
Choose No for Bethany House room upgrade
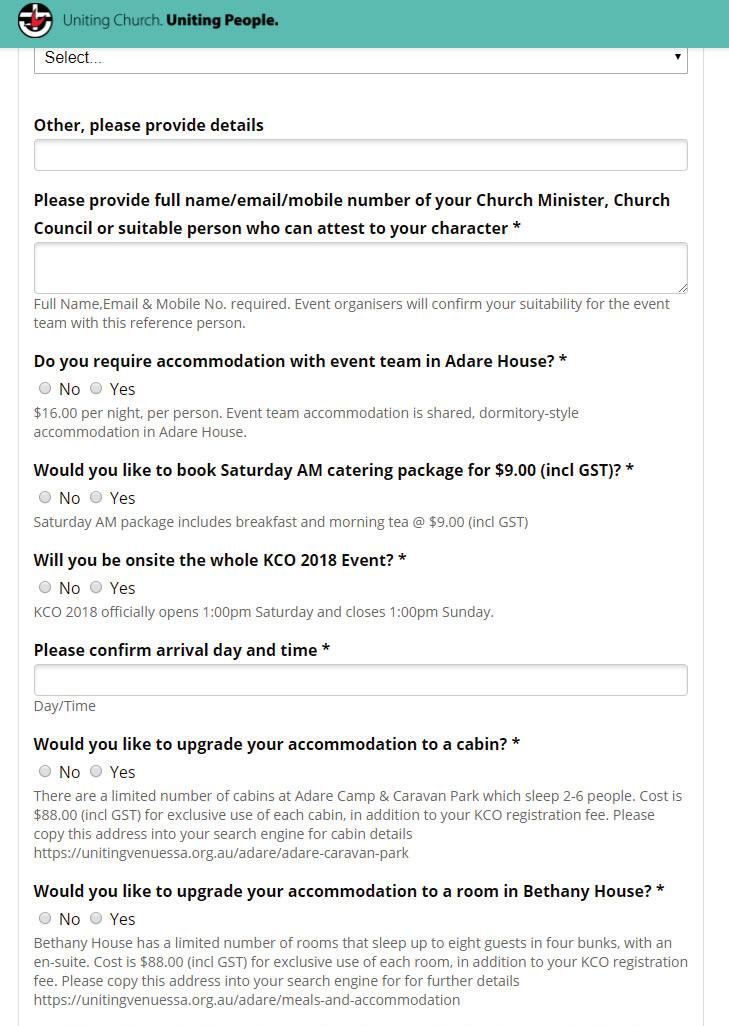45,918
